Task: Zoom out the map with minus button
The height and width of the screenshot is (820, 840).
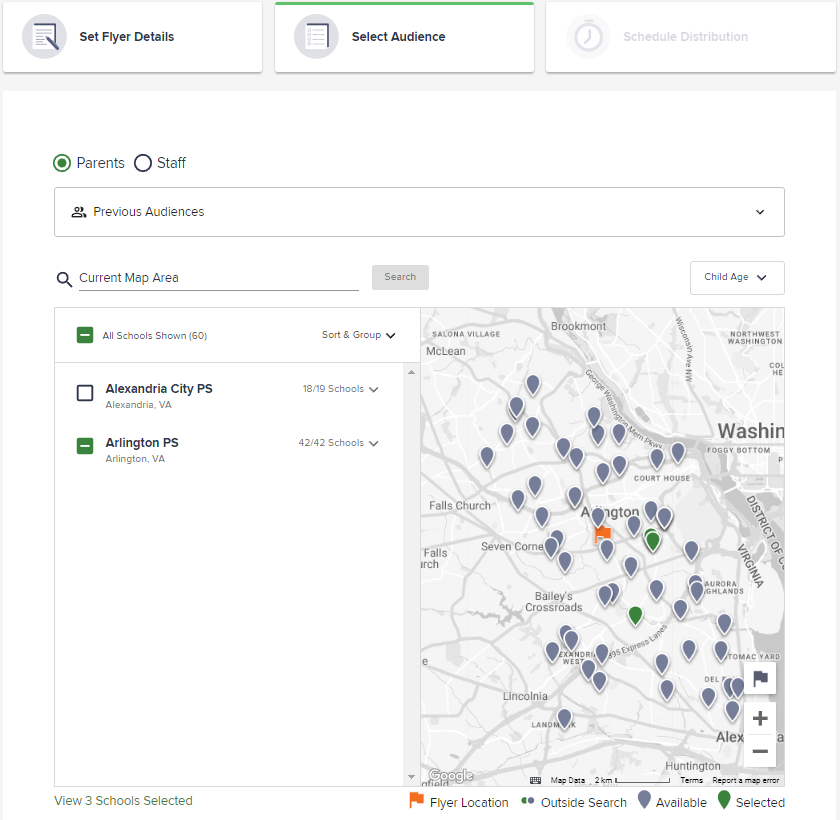Action: coord(760,751)
